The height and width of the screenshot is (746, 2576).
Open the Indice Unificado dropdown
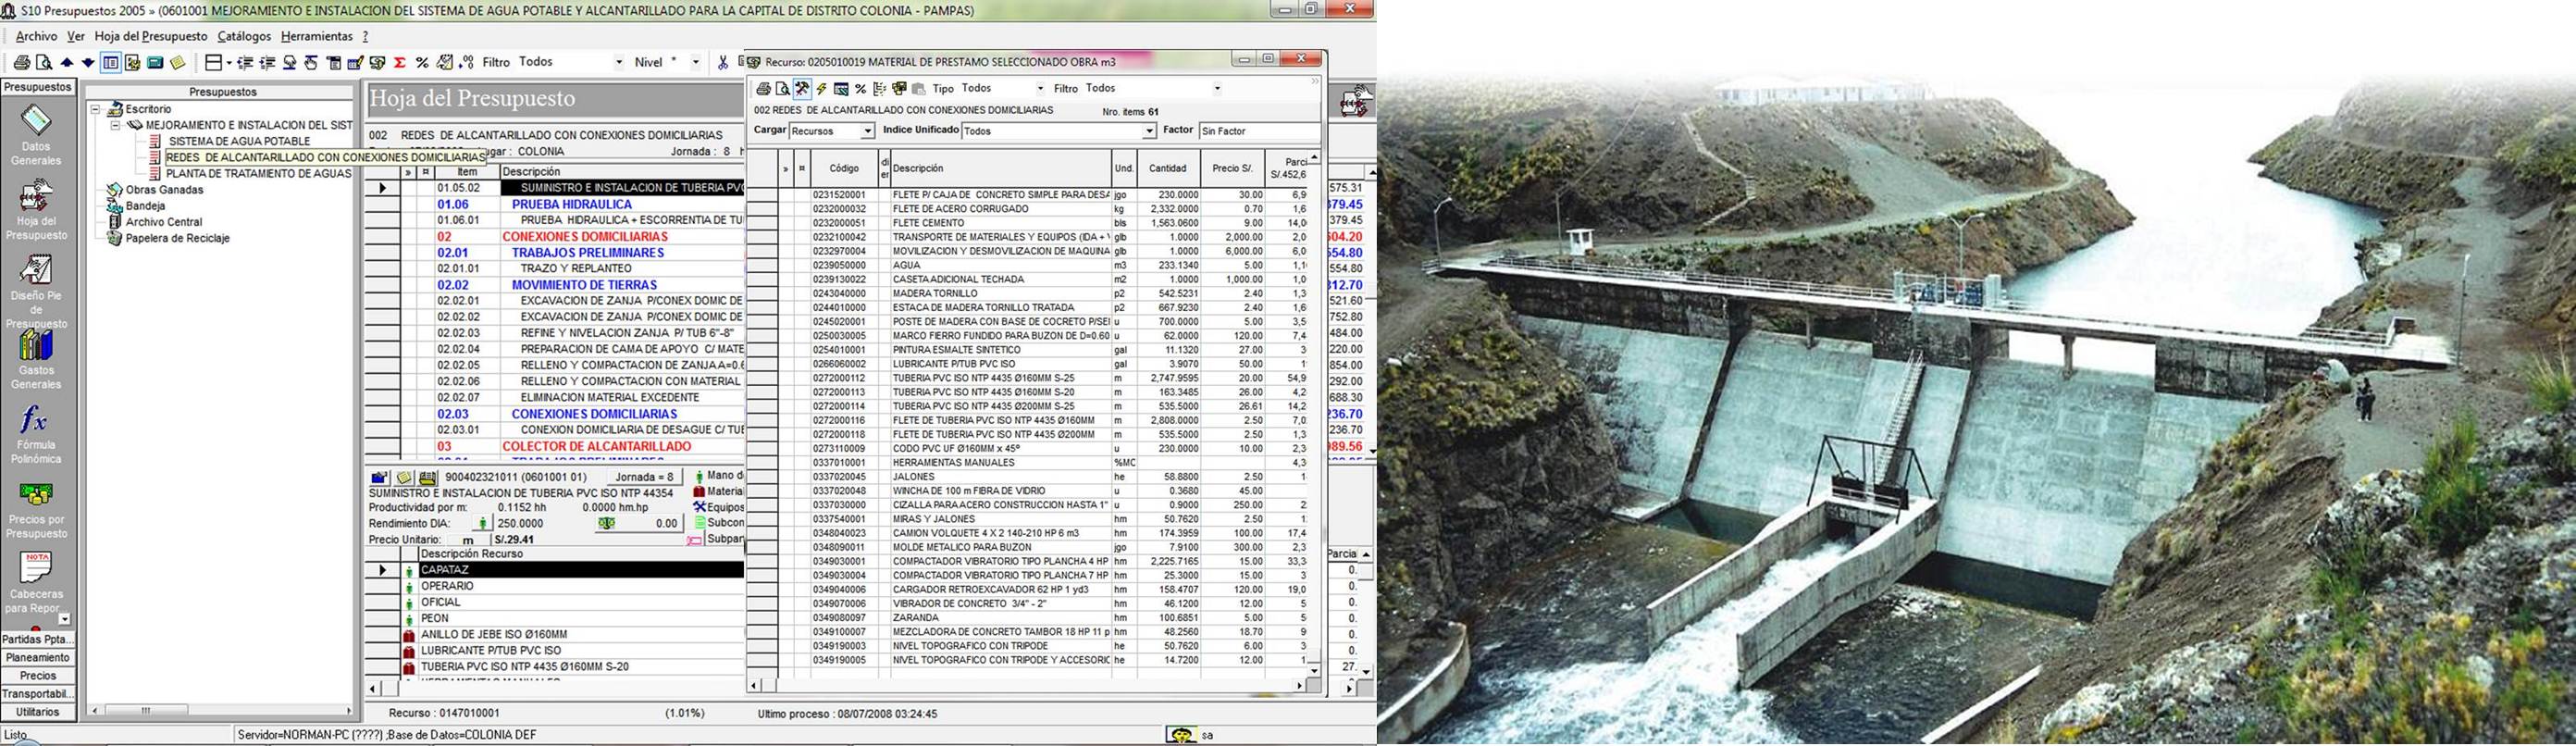point(1149,131)
